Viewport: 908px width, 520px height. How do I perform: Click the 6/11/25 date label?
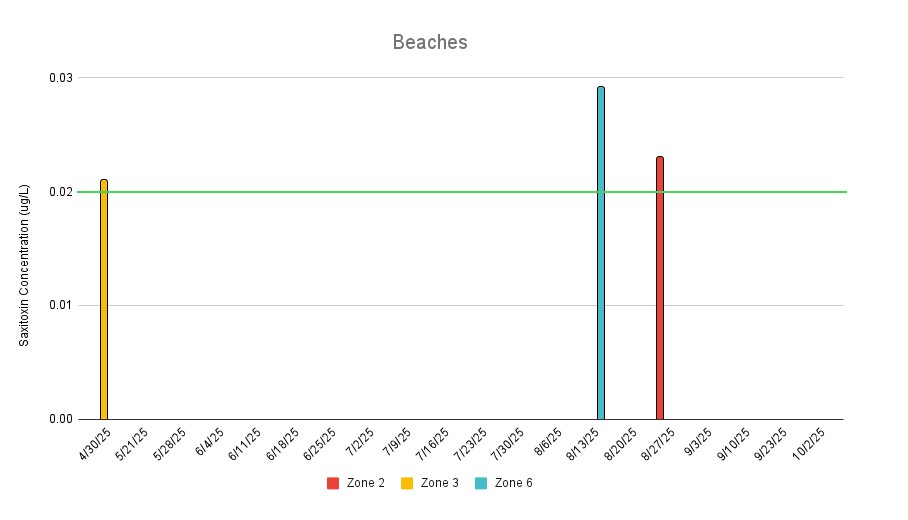click(x=245, y=443)
